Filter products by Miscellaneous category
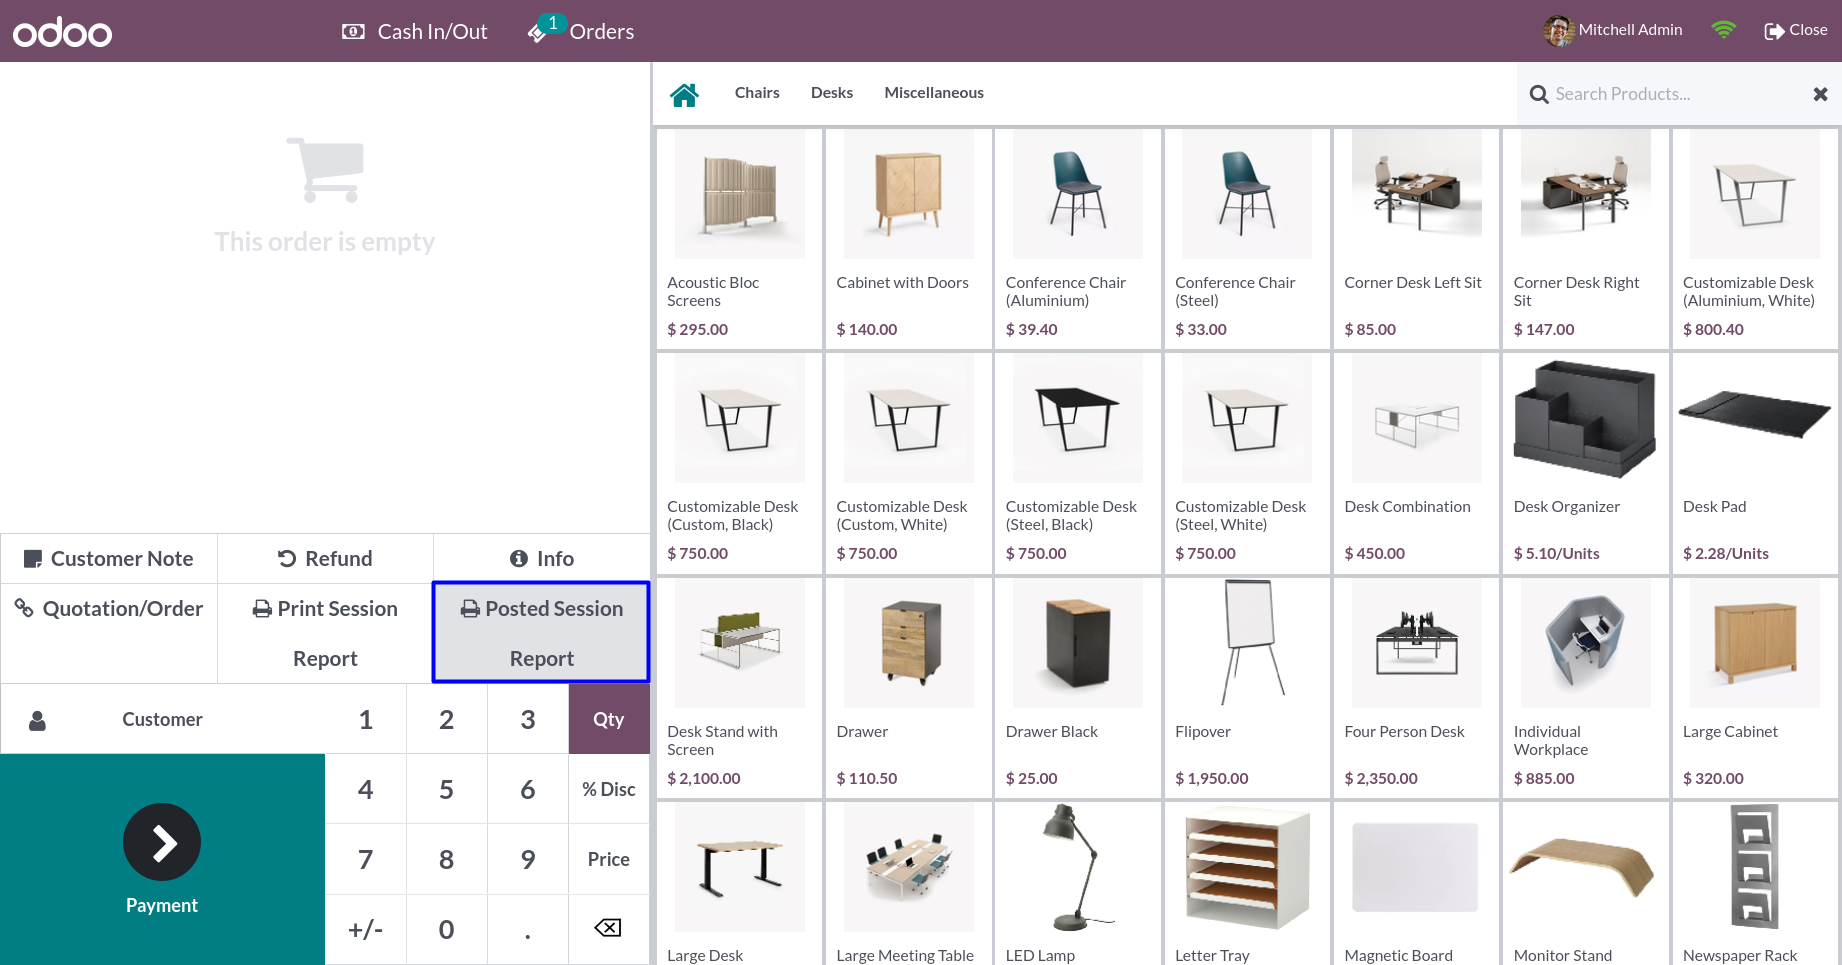 [x=934, y=93]
